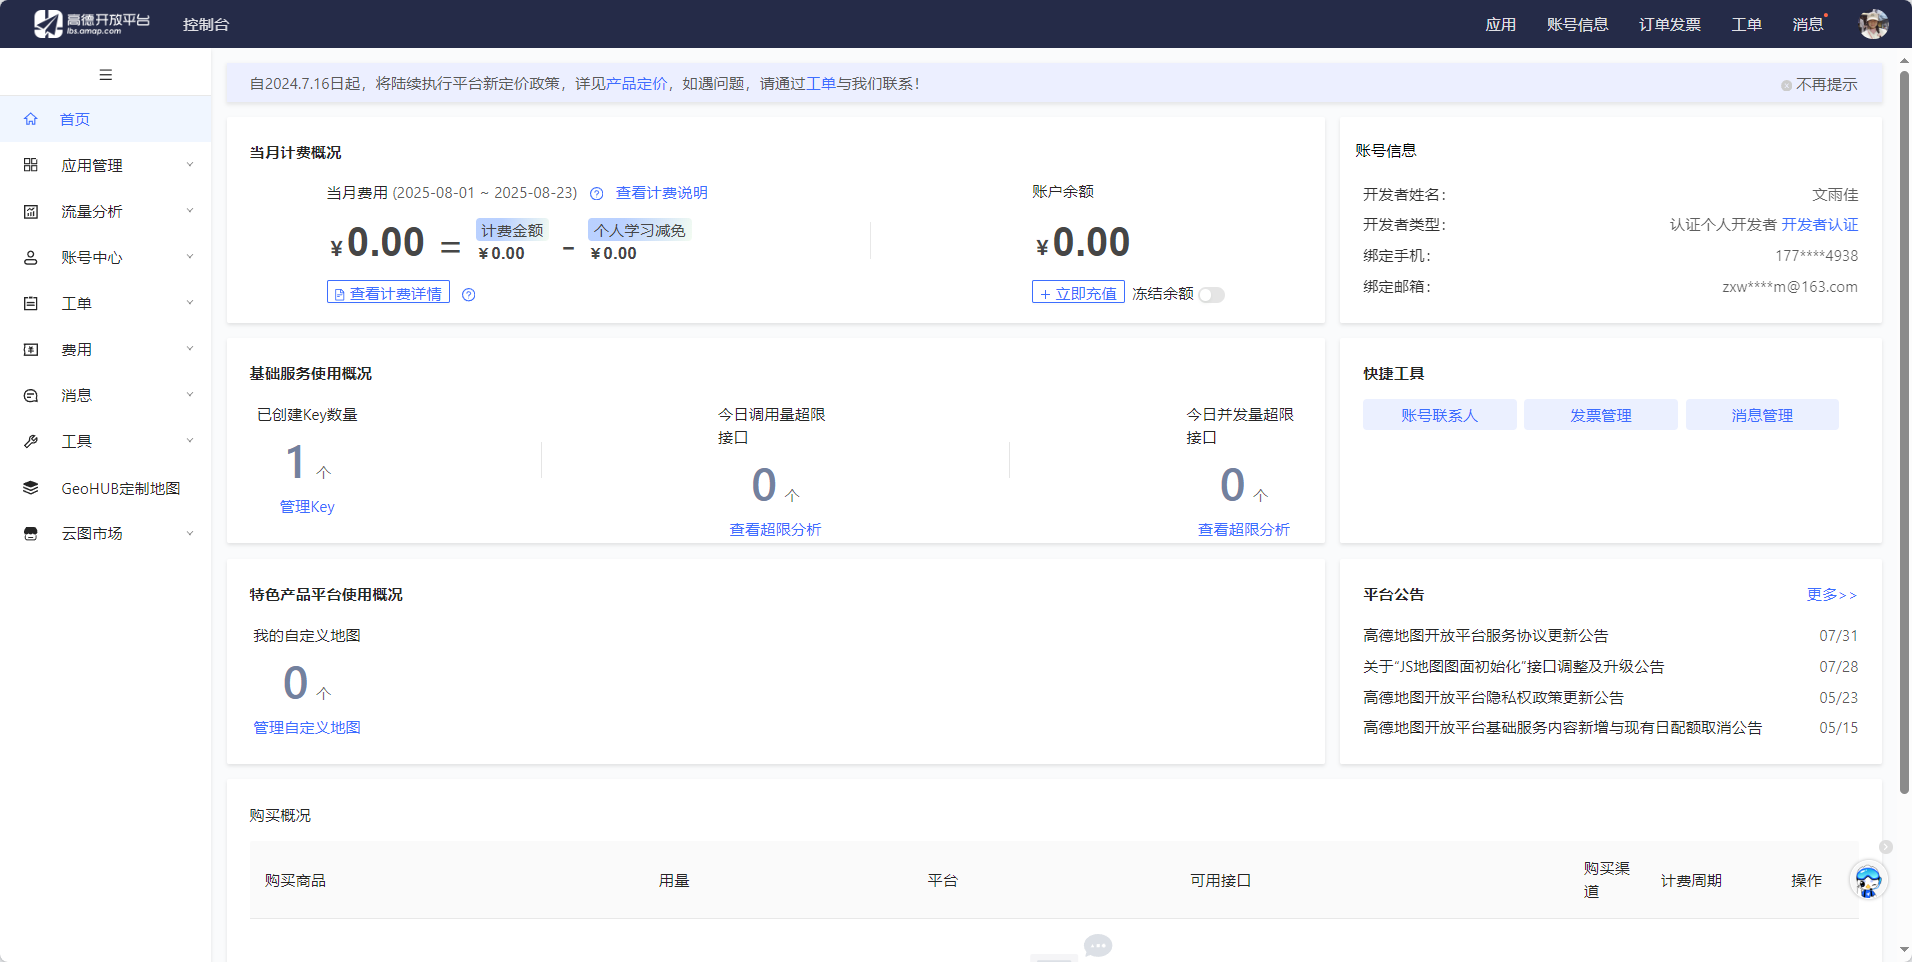Open 订单发票 in the top navigation
Image resolution: width=1912 pixels, height=962 pixels.
coord(1669,24)
